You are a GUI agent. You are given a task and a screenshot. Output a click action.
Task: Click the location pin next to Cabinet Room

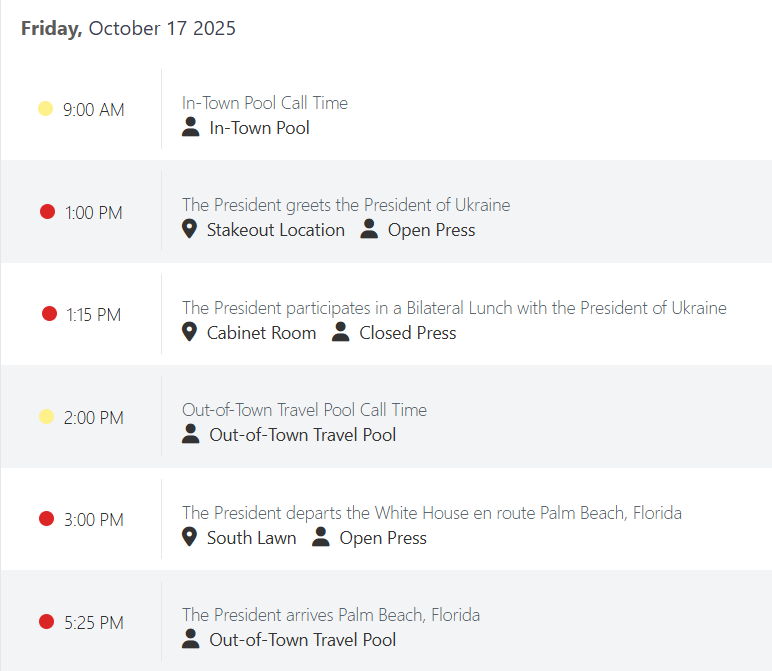click(x=189, y=333)
